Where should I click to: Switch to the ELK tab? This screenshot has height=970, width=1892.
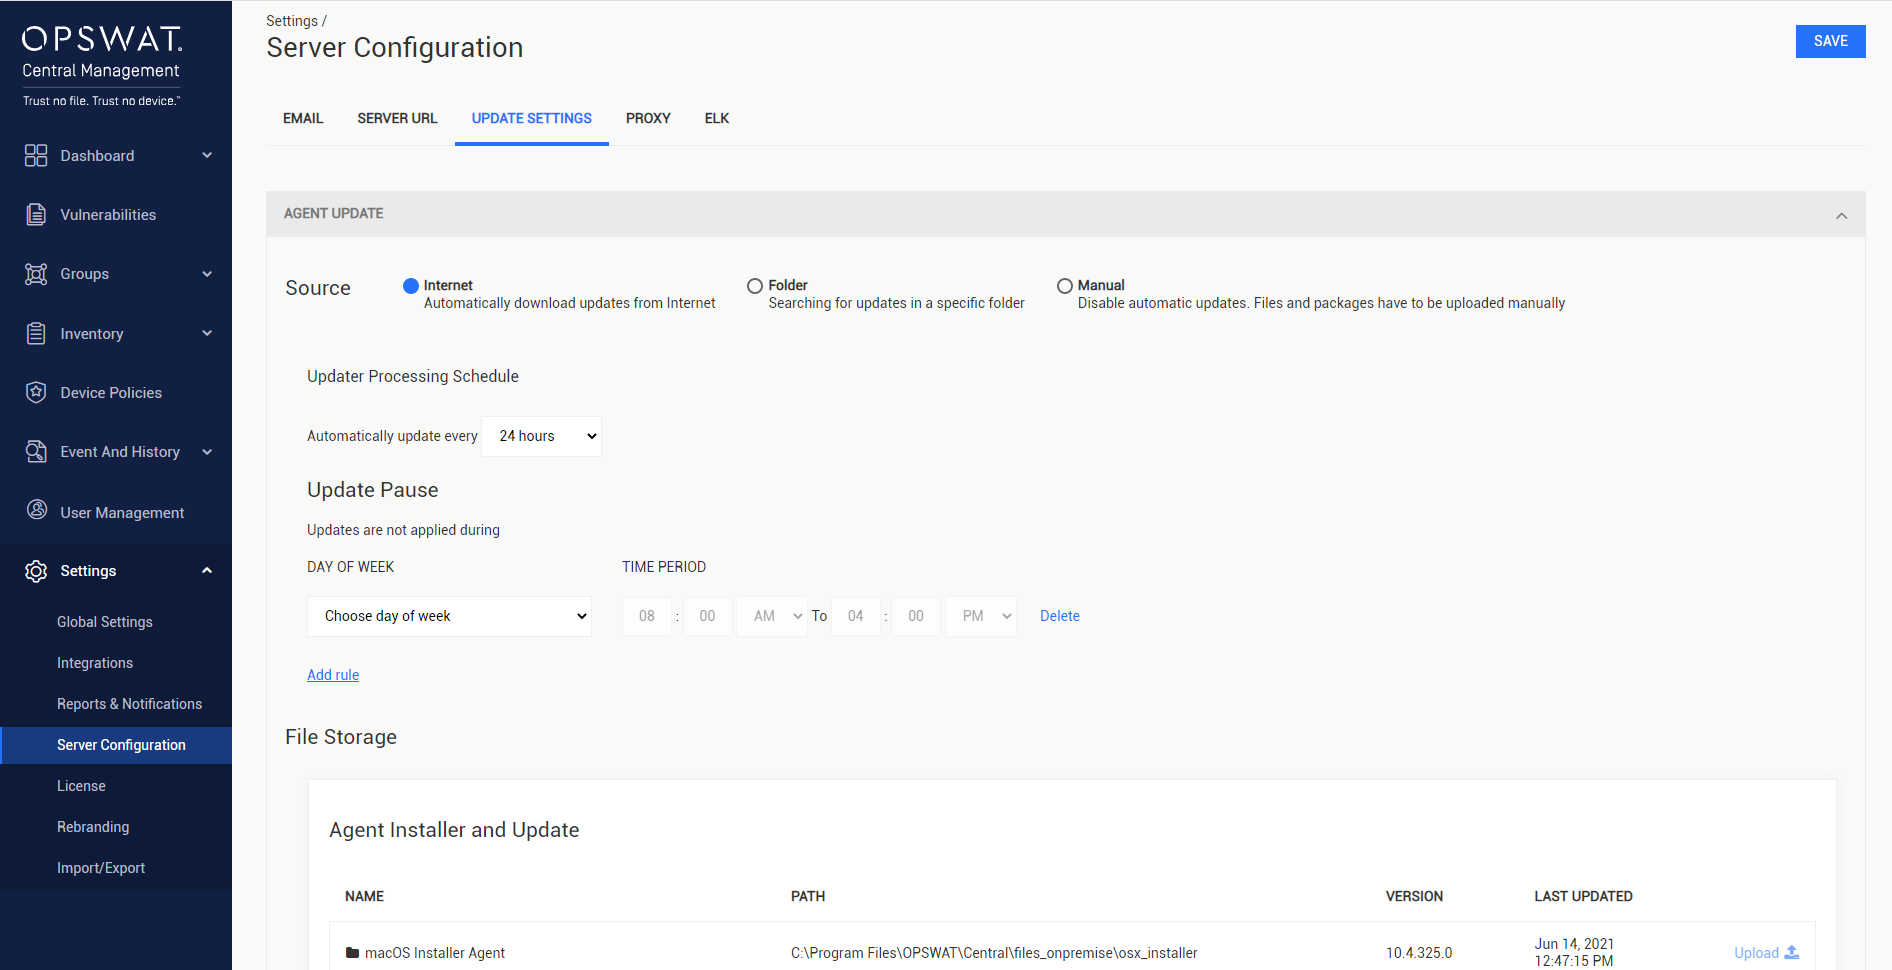[717, 118]
